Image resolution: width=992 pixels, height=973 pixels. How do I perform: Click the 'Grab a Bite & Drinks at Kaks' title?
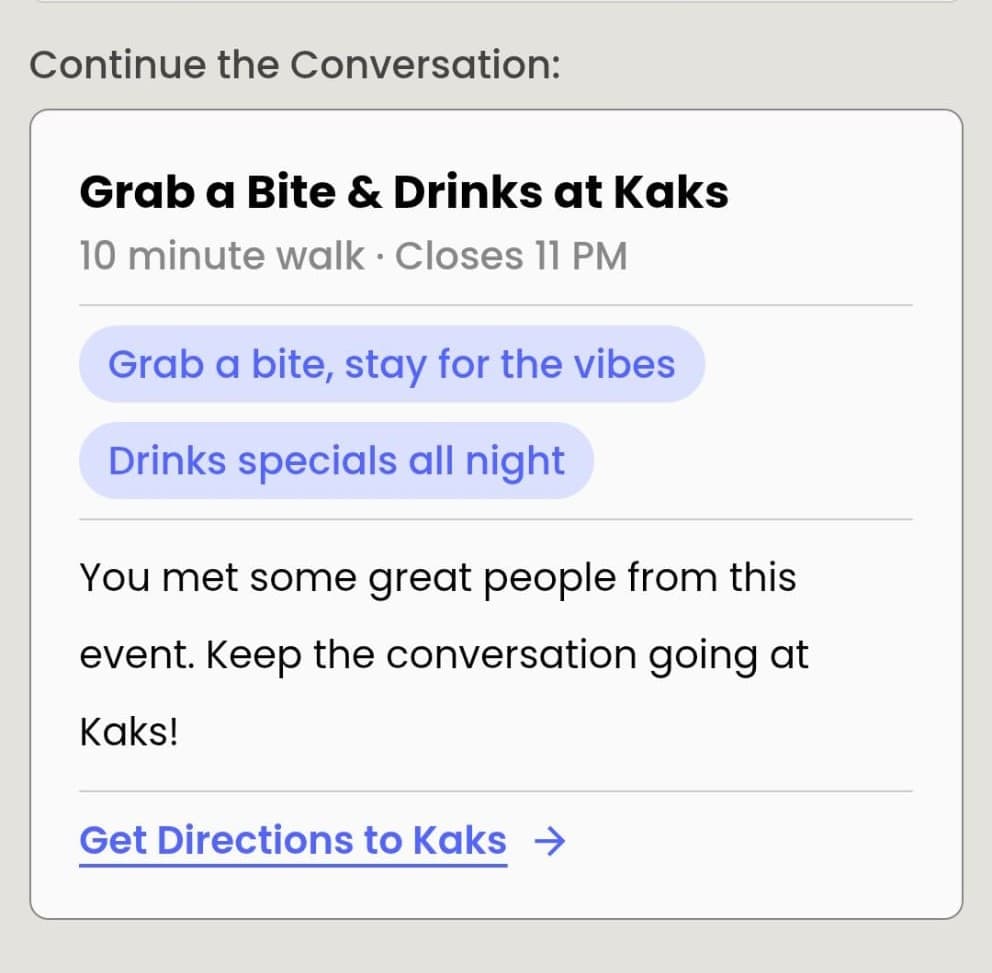point(403,192)
